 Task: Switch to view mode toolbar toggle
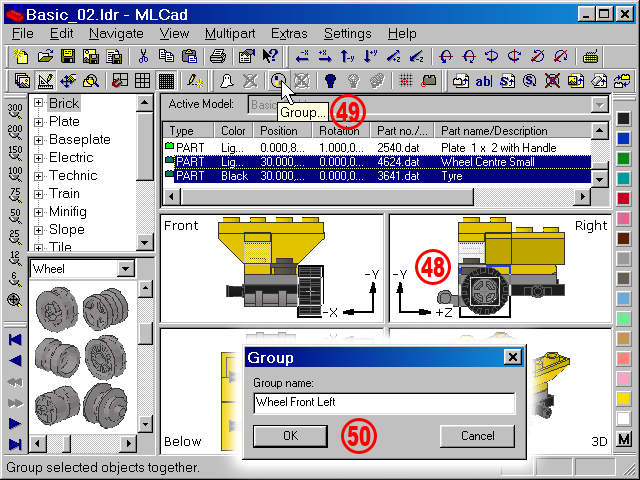pos(22,80)
